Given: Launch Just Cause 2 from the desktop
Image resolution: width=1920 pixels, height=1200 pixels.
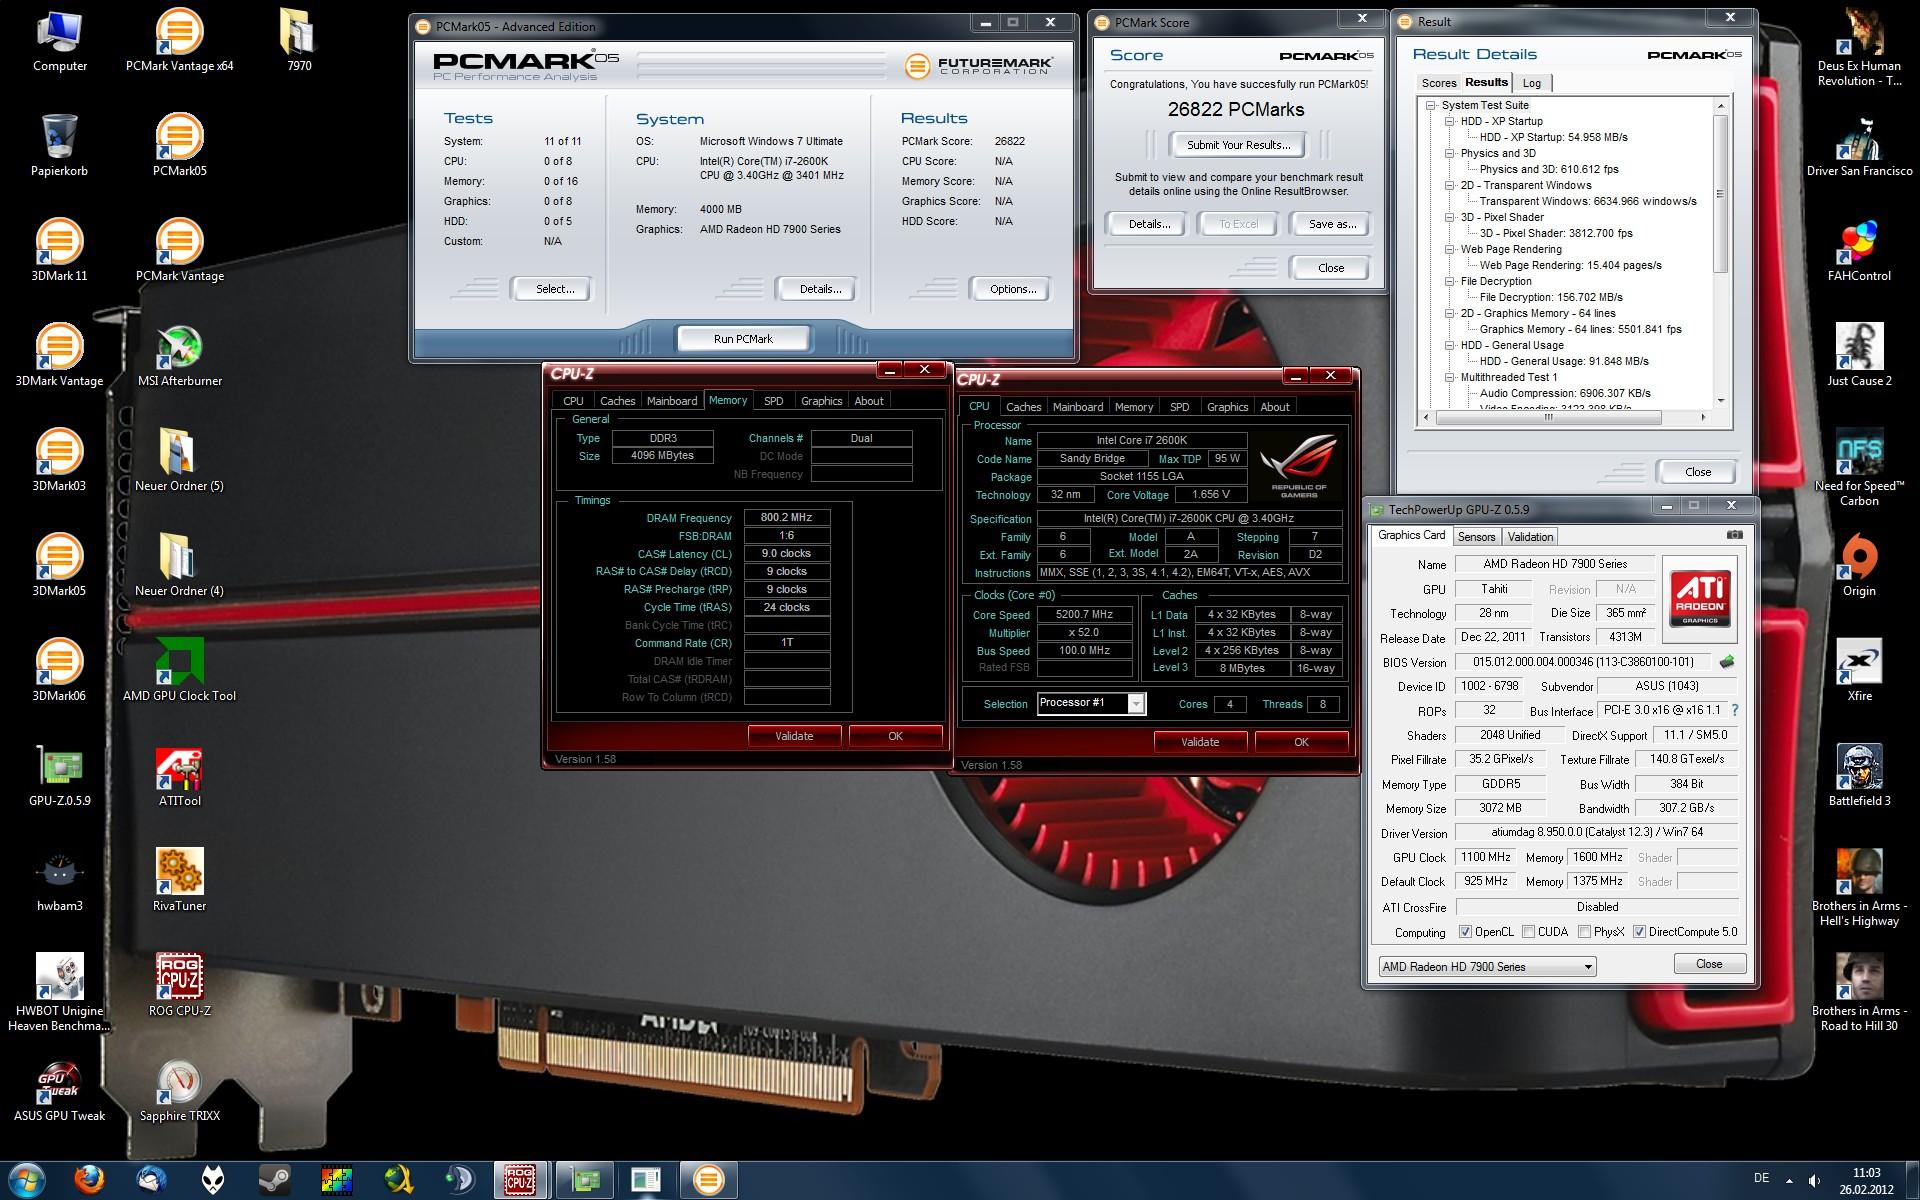Looking at the screenshot, I should pos(1859,355).
